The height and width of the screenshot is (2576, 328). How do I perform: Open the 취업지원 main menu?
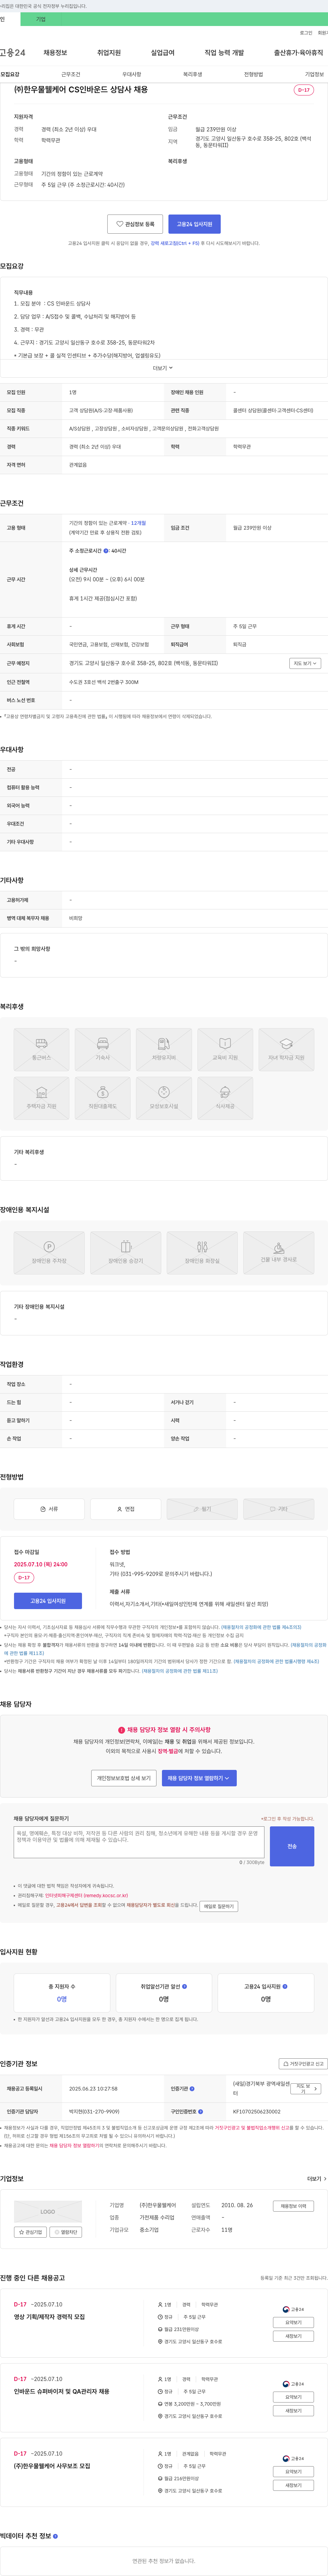[x=109, y=53]
